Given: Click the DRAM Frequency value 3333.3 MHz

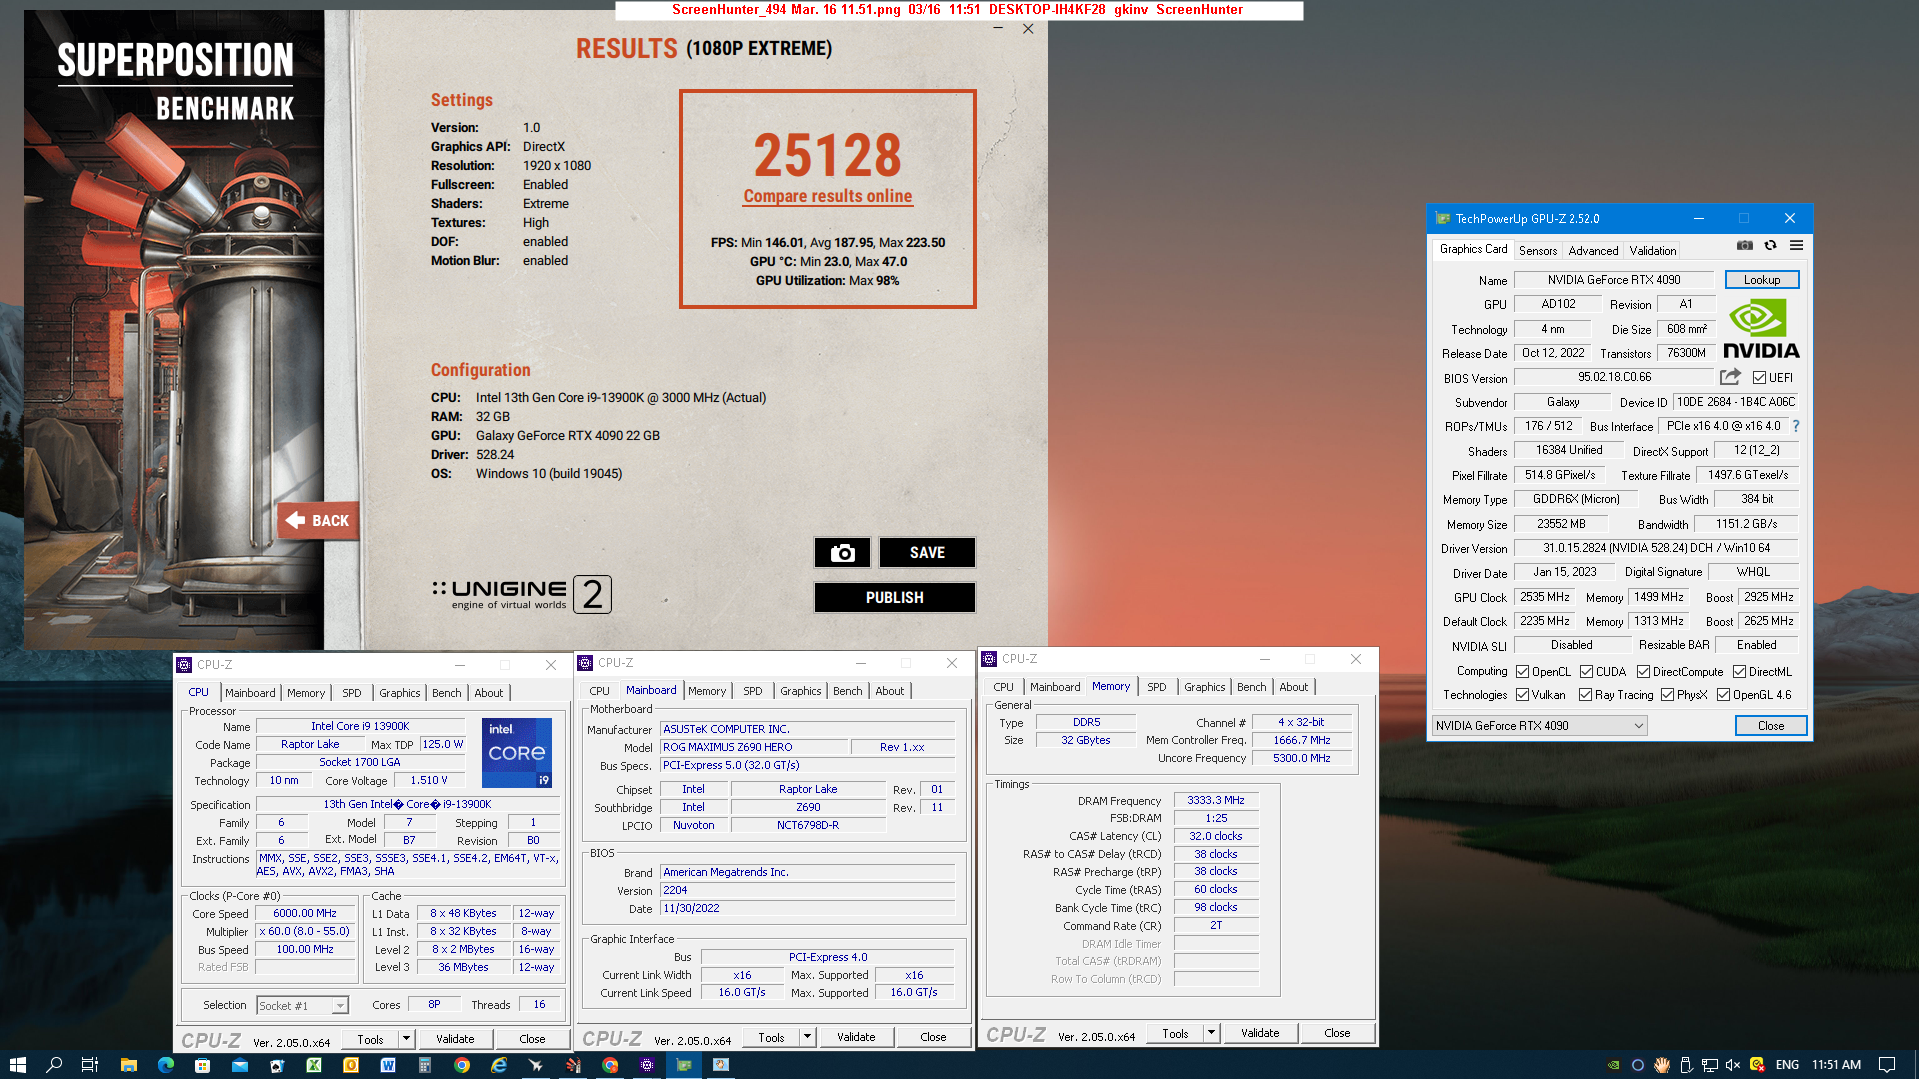Looking at the screenshot, I should click(1215, 801).
